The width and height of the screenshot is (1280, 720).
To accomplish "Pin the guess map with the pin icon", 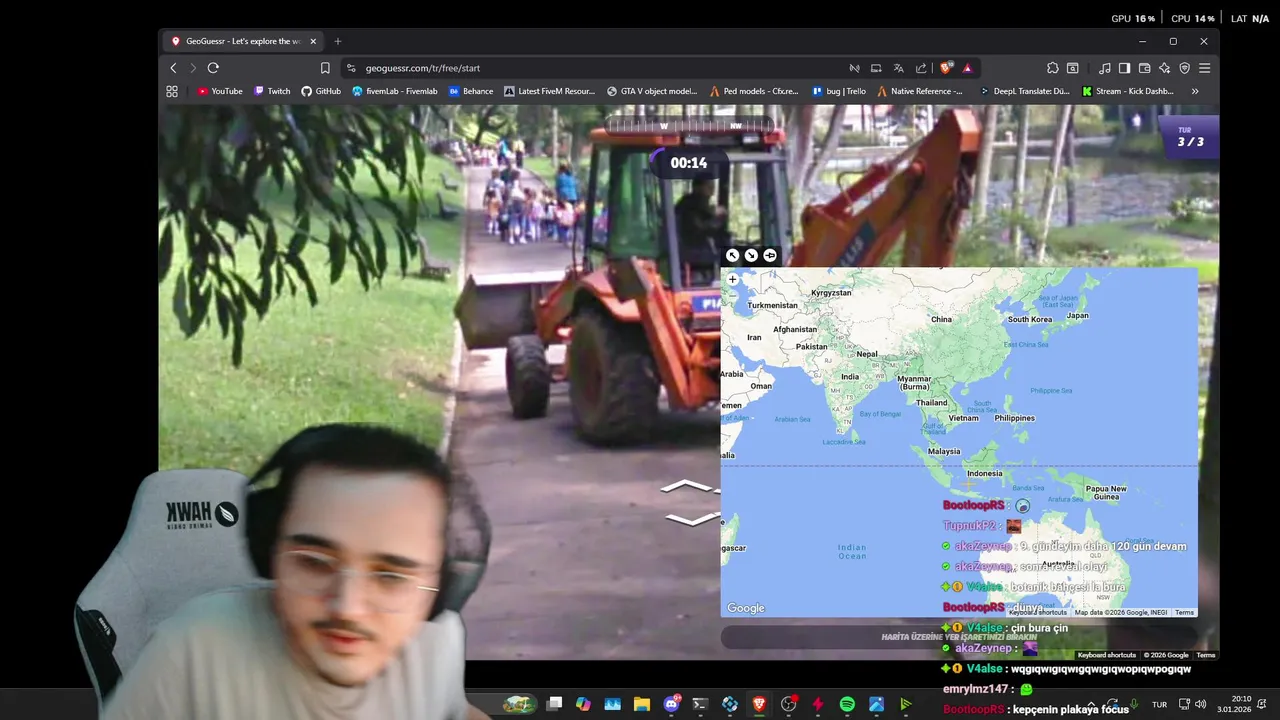I will [x=770, y=256].
